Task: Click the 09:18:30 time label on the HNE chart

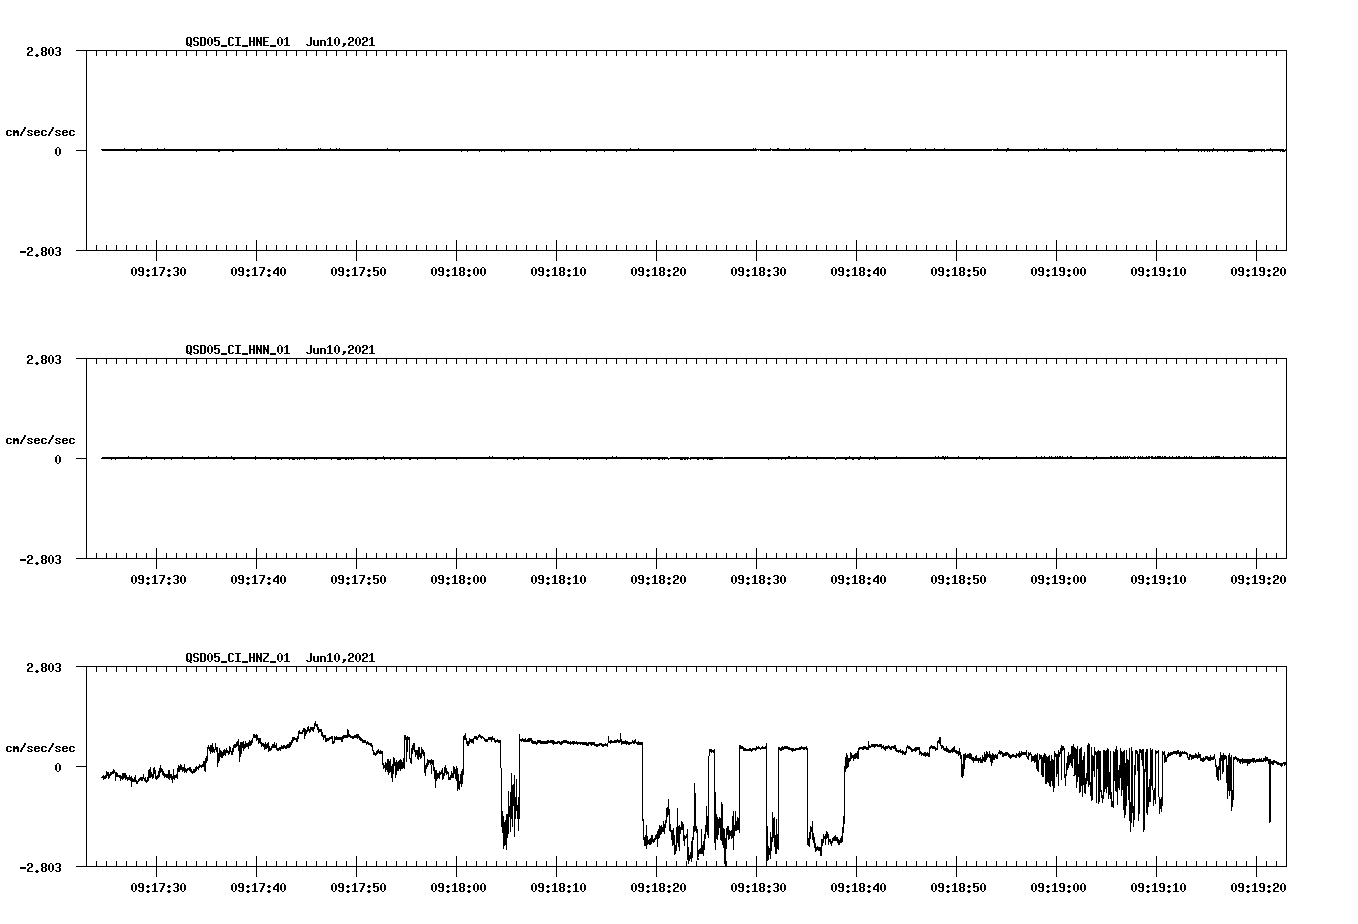Action: [x=758, y=272]
